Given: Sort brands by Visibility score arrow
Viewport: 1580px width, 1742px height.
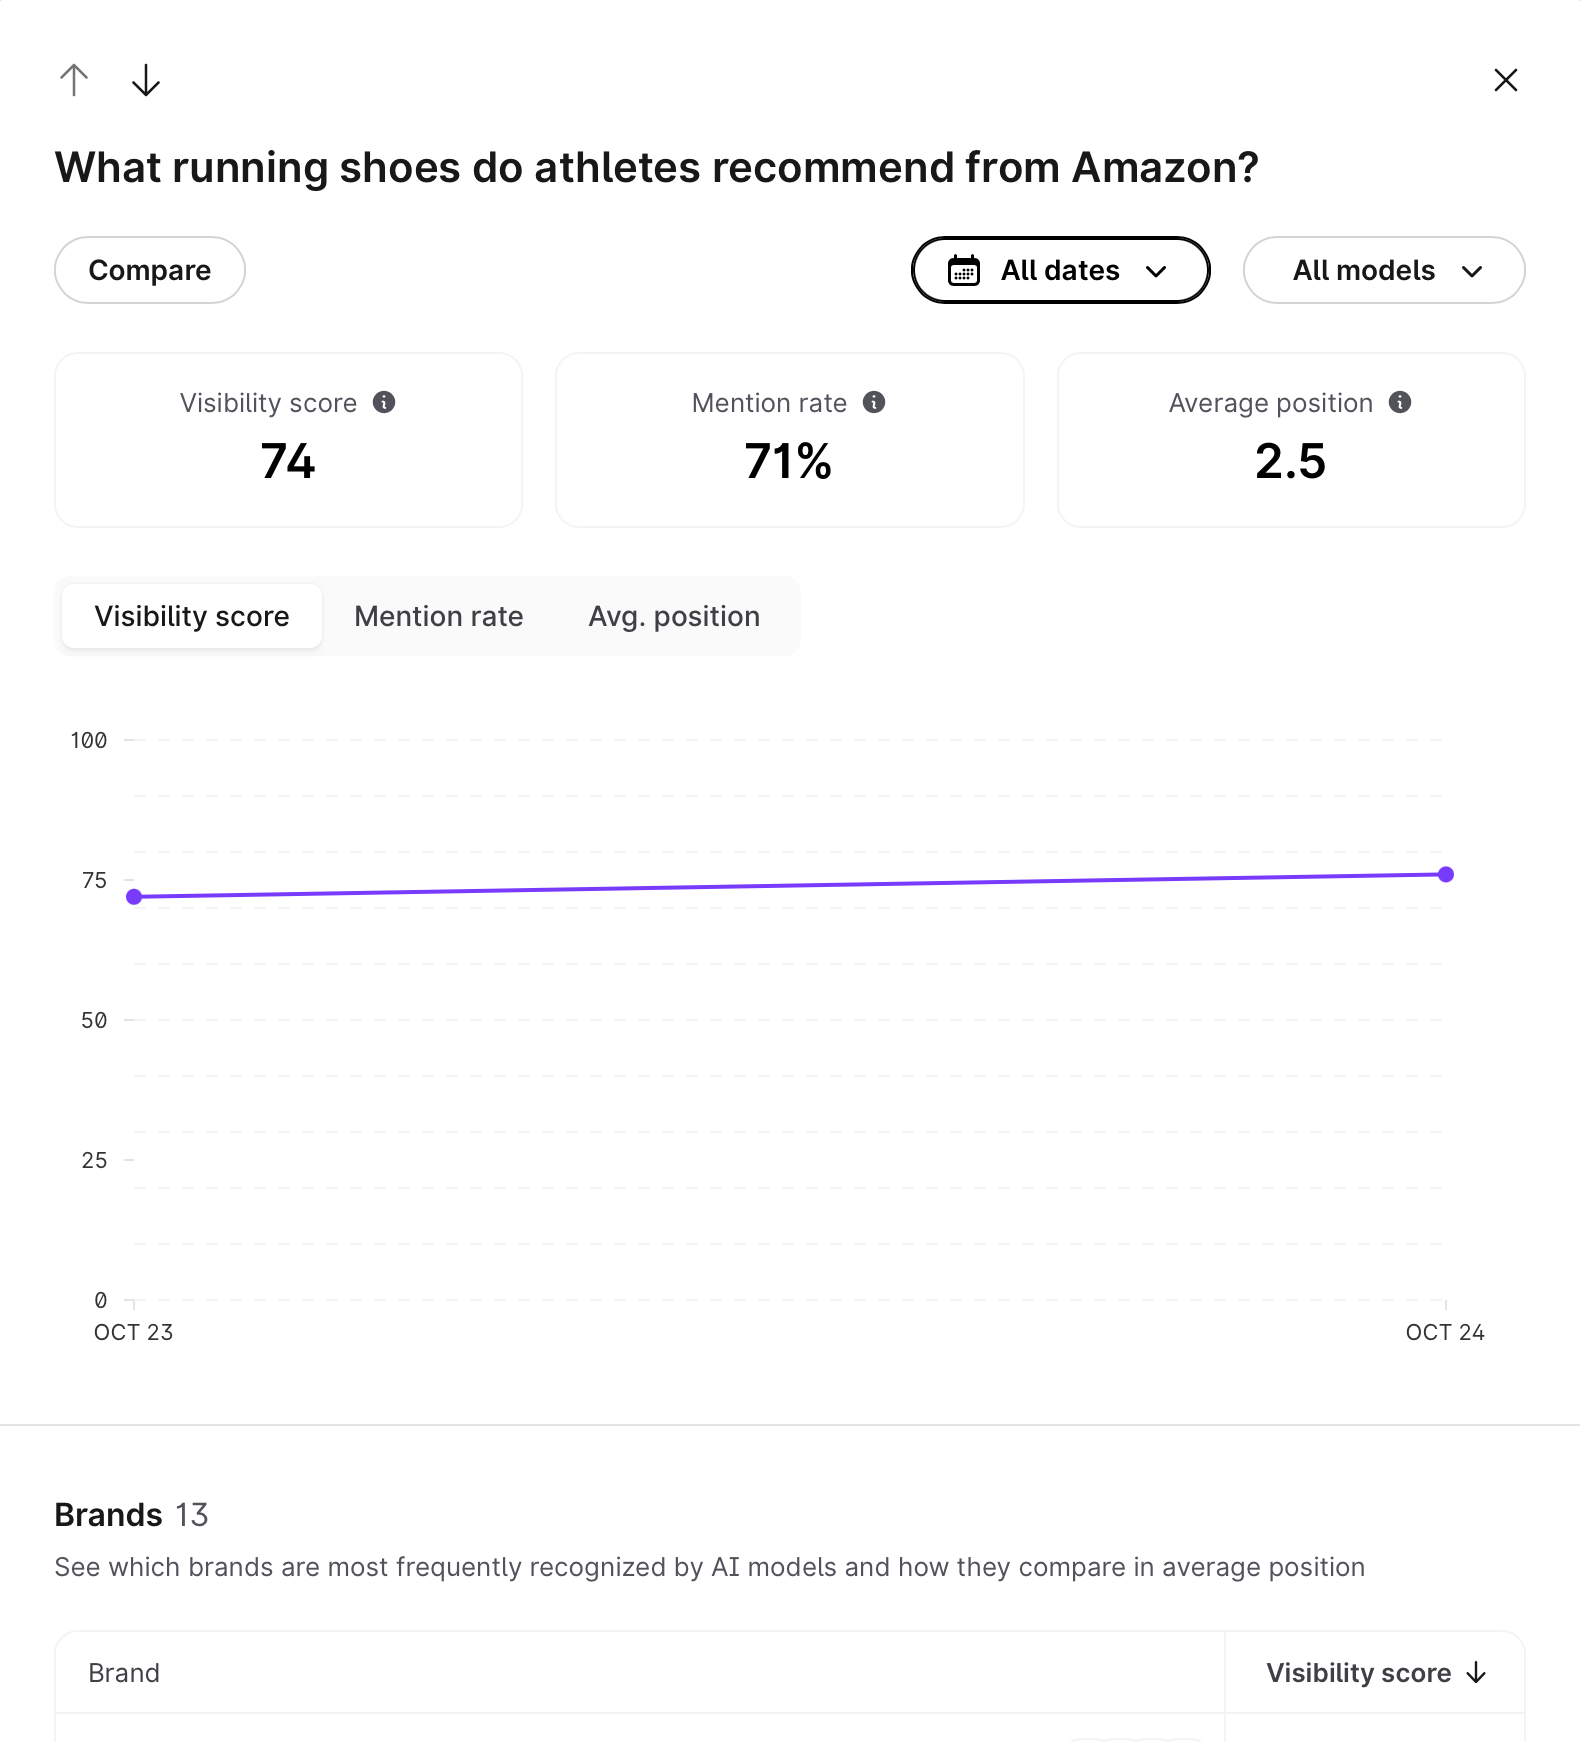Looking at the screenshot, I should pyautogui.click(x=1477, y=1673).
